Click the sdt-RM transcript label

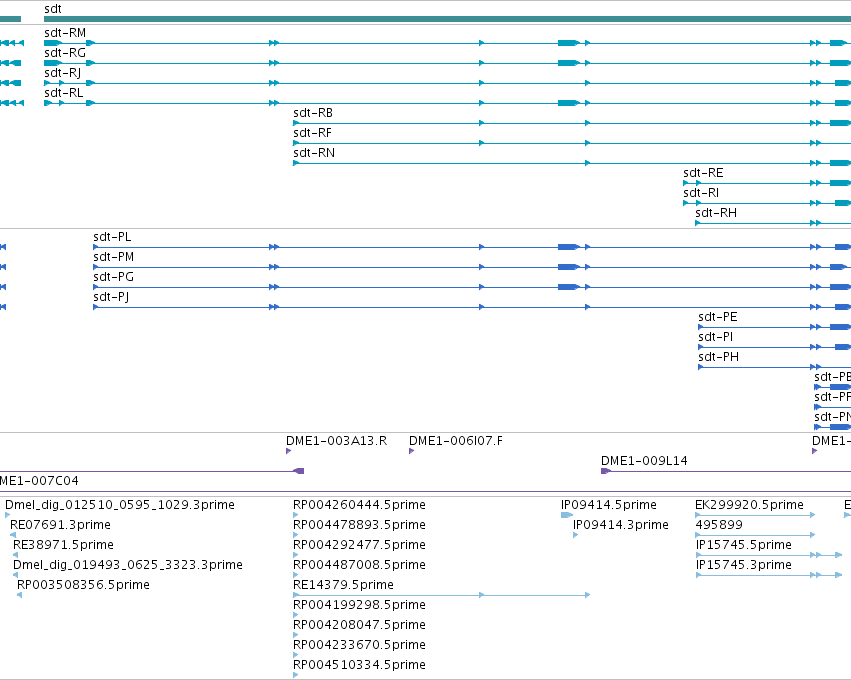pyautogui.click(x=65, y=33)
